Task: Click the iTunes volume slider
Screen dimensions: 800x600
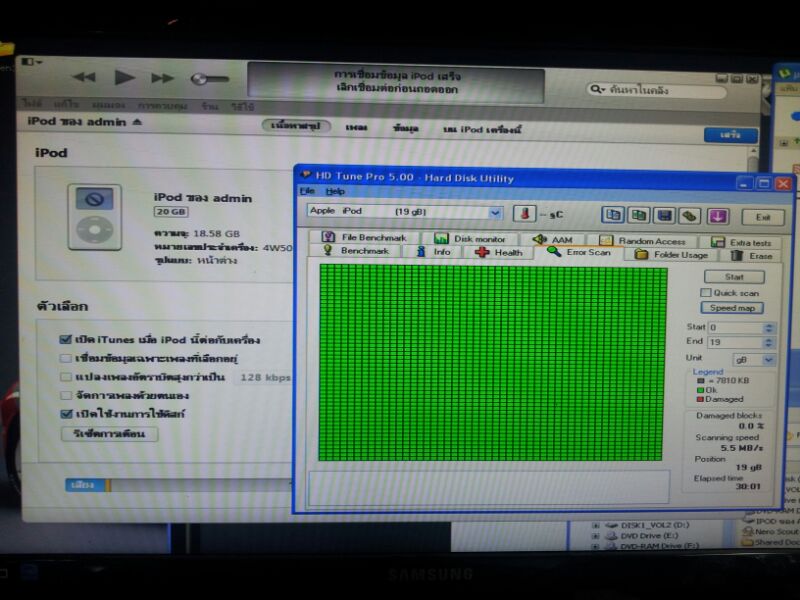Action: coord(211,78)
